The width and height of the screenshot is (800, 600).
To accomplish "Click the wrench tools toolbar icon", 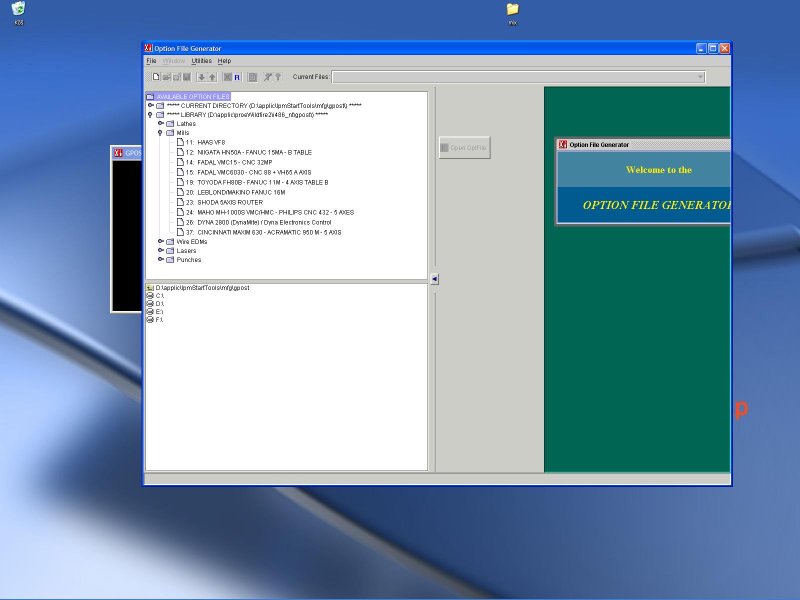I will click(267, 77).
